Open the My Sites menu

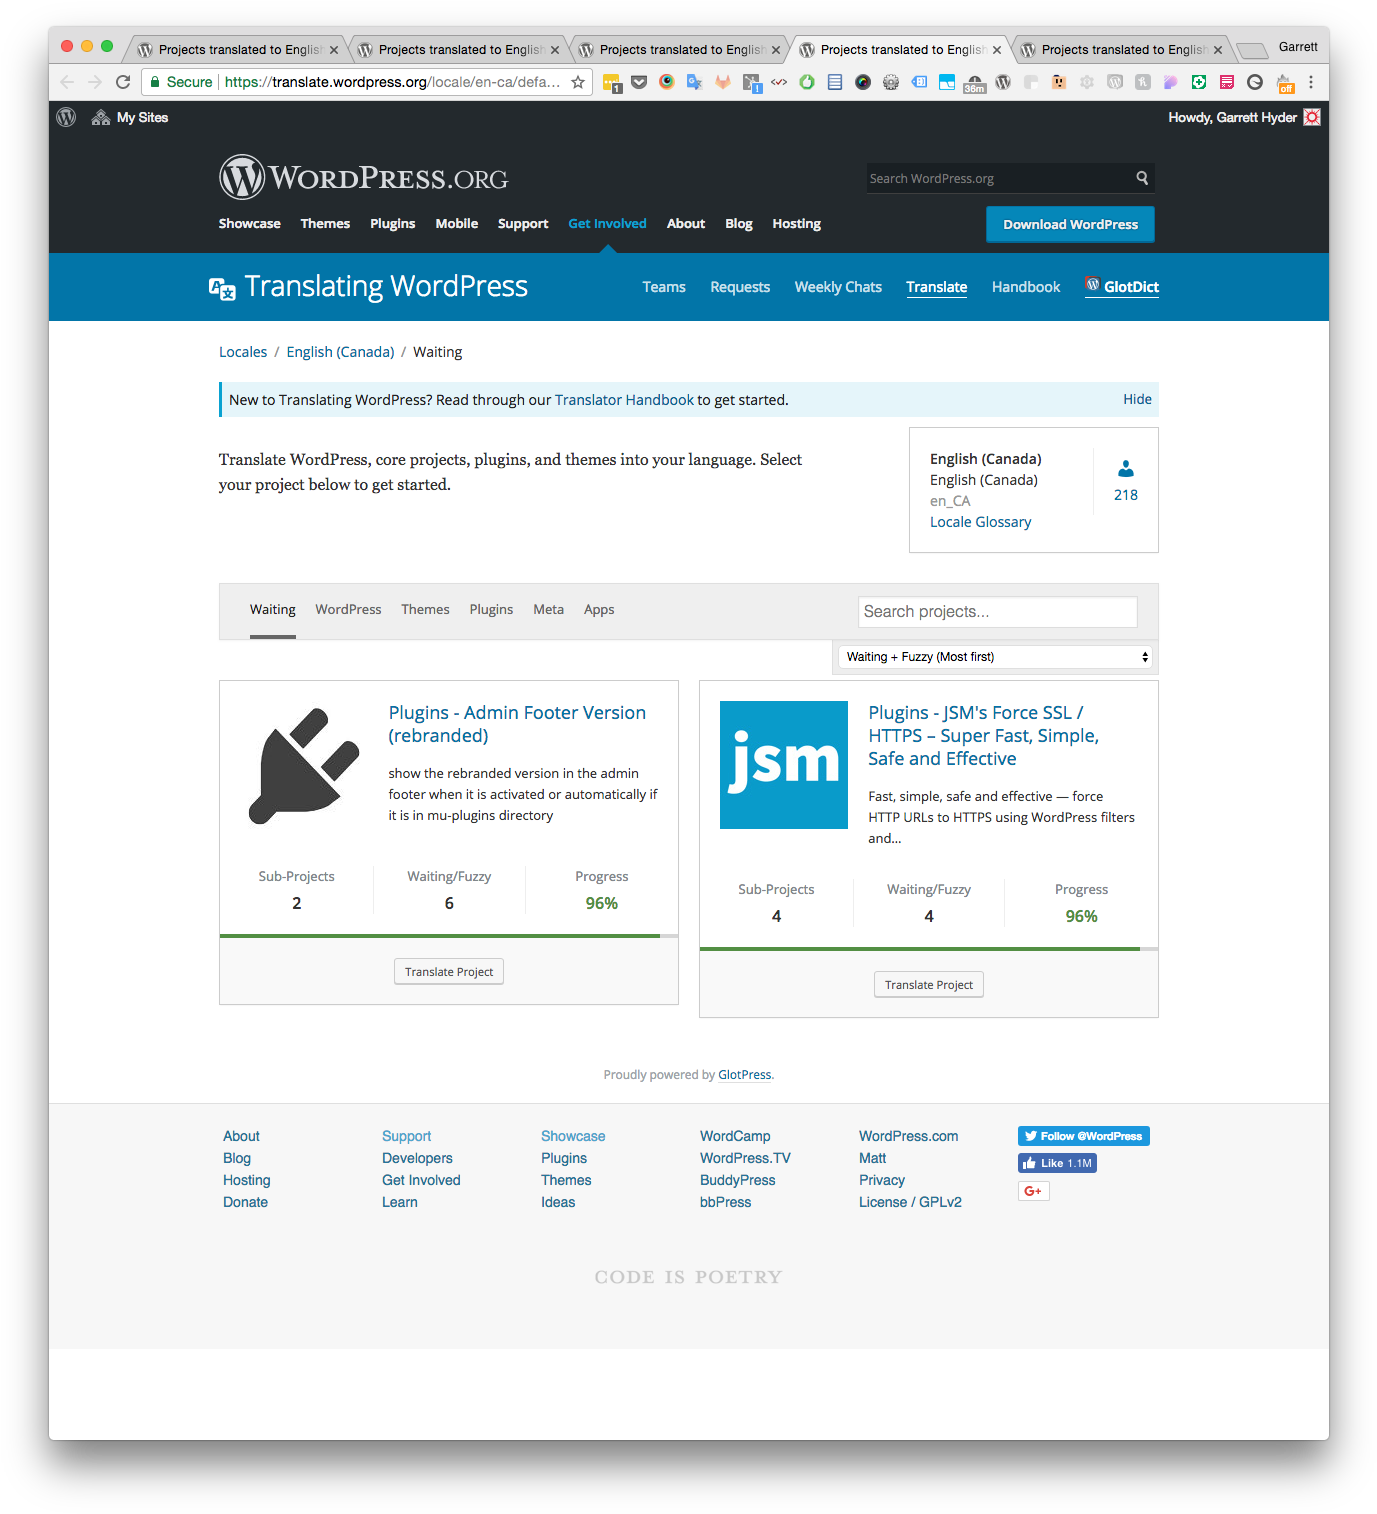click(x=130, y=117)
